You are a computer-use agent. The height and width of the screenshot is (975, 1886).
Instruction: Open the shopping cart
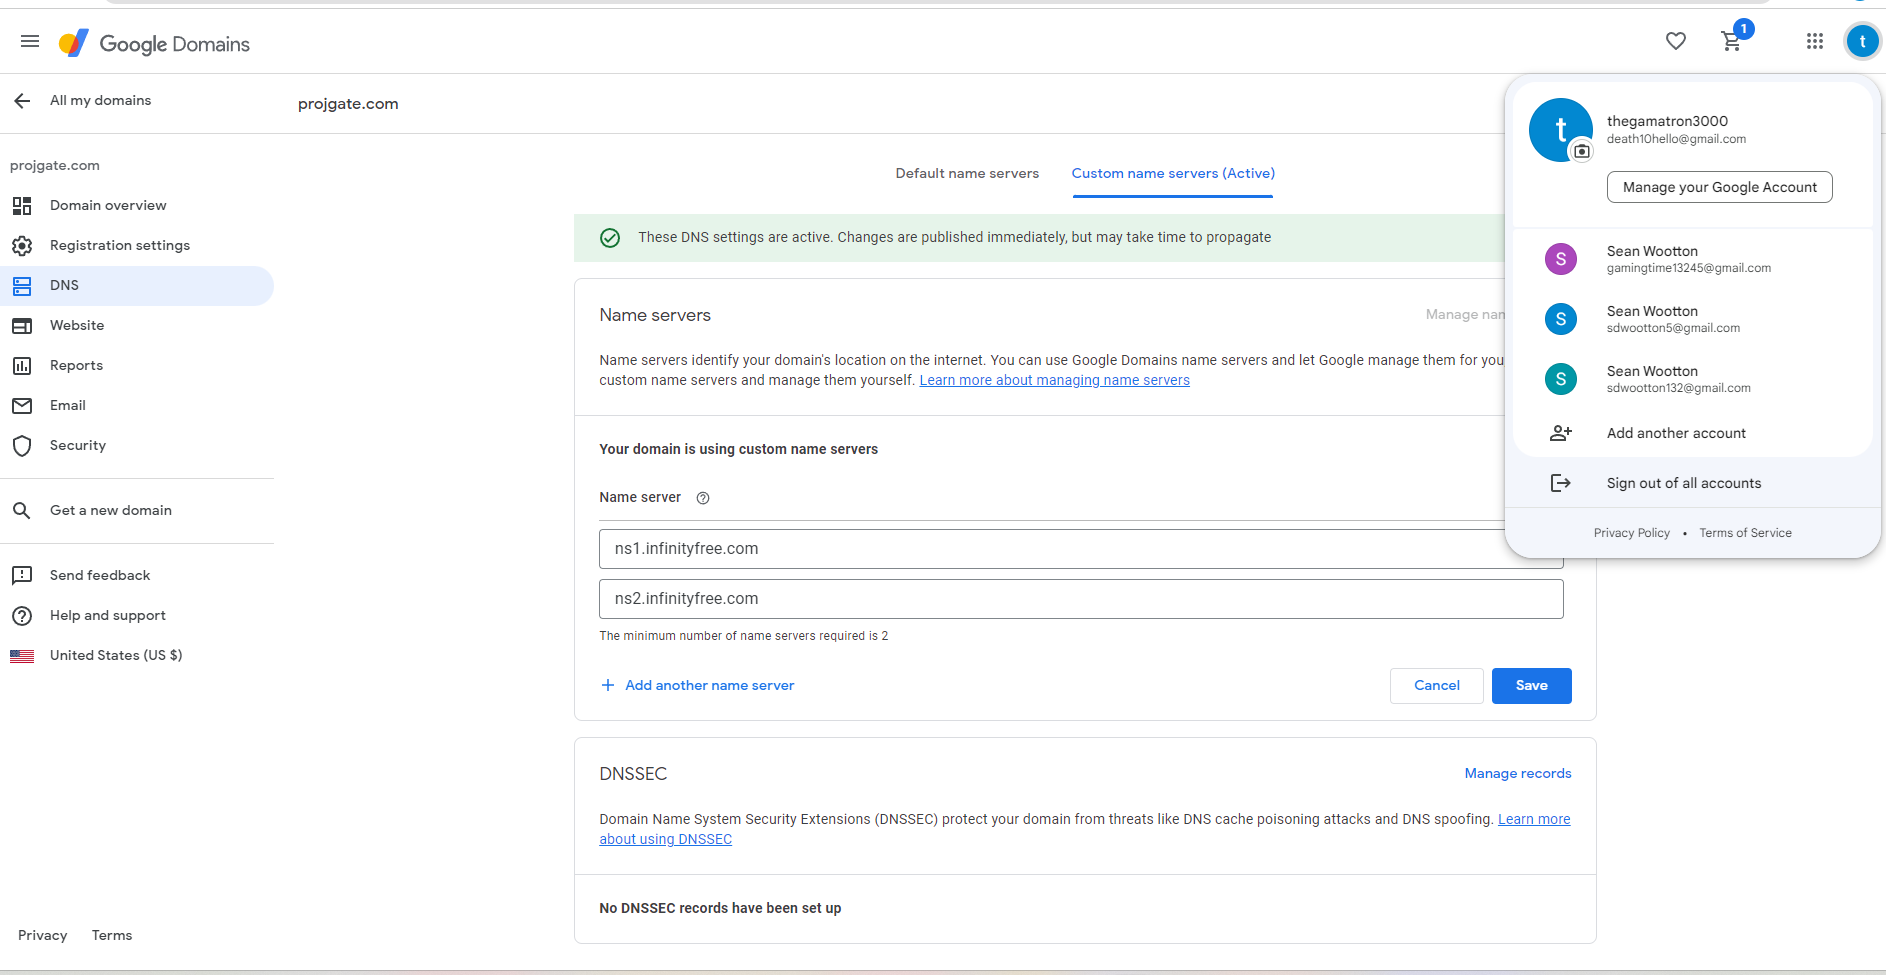(x=1732, y=41)
